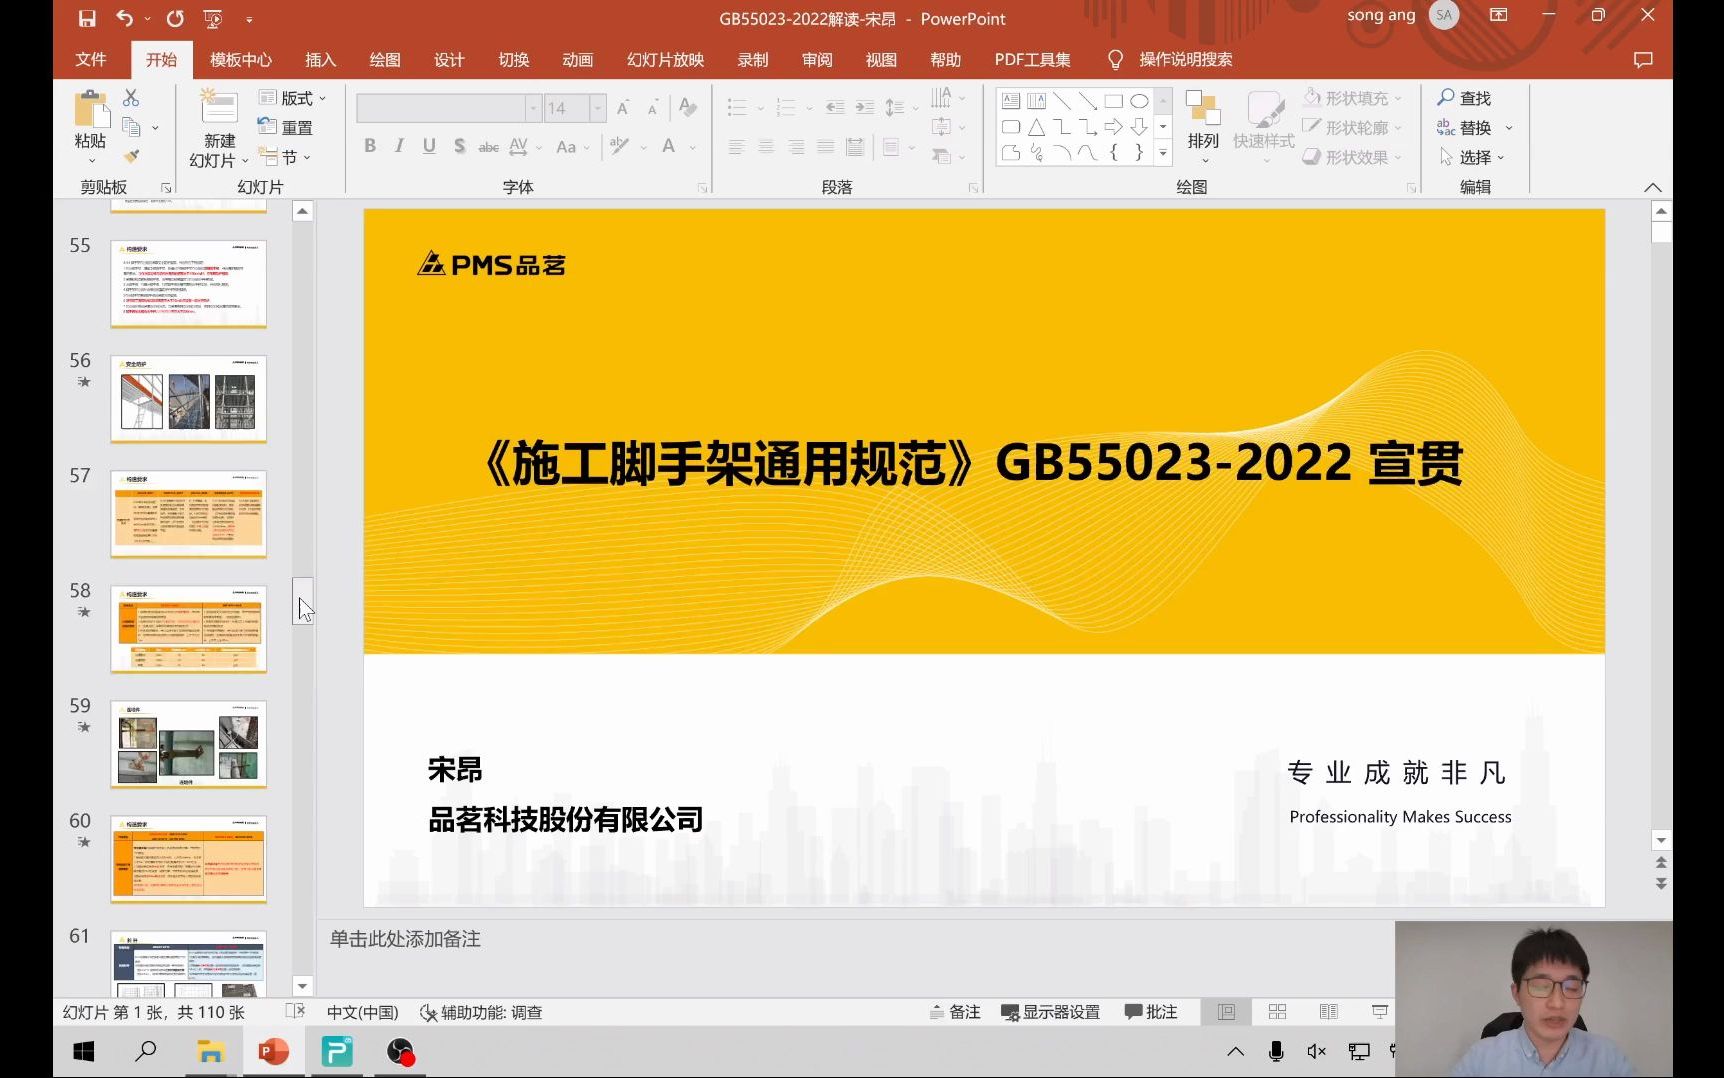This screenshot has width=1724, height=1078.
Task: Switch to slide sorter view icon
Action: (1277, 1012)
